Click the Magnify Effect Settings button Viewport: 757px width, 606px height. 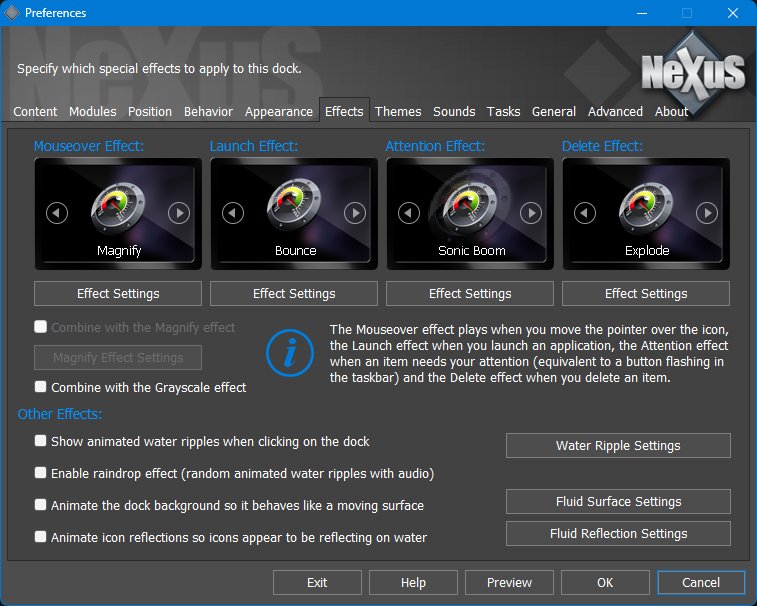click(x=118, y=357)
